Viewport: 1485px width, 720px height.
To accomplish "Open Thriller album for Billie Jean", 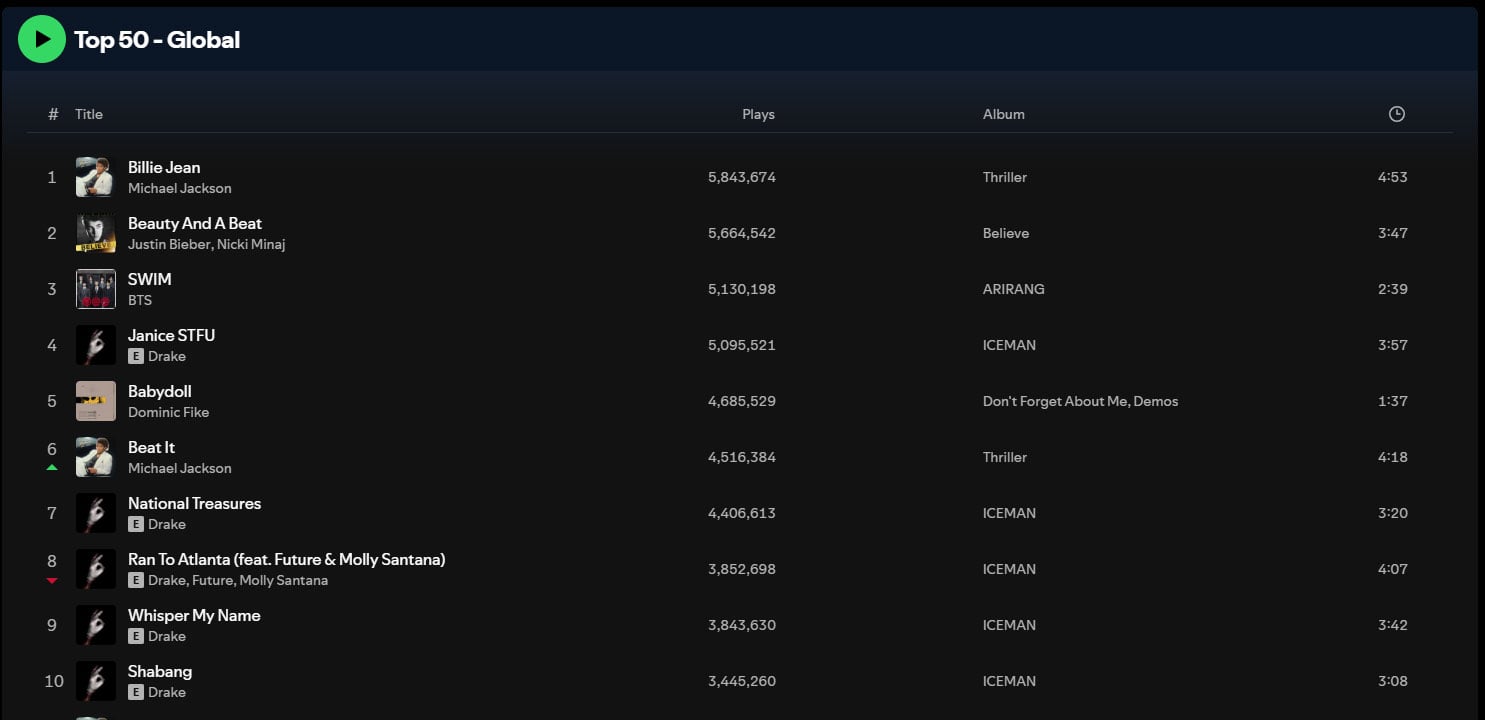I will point(1005,177).
